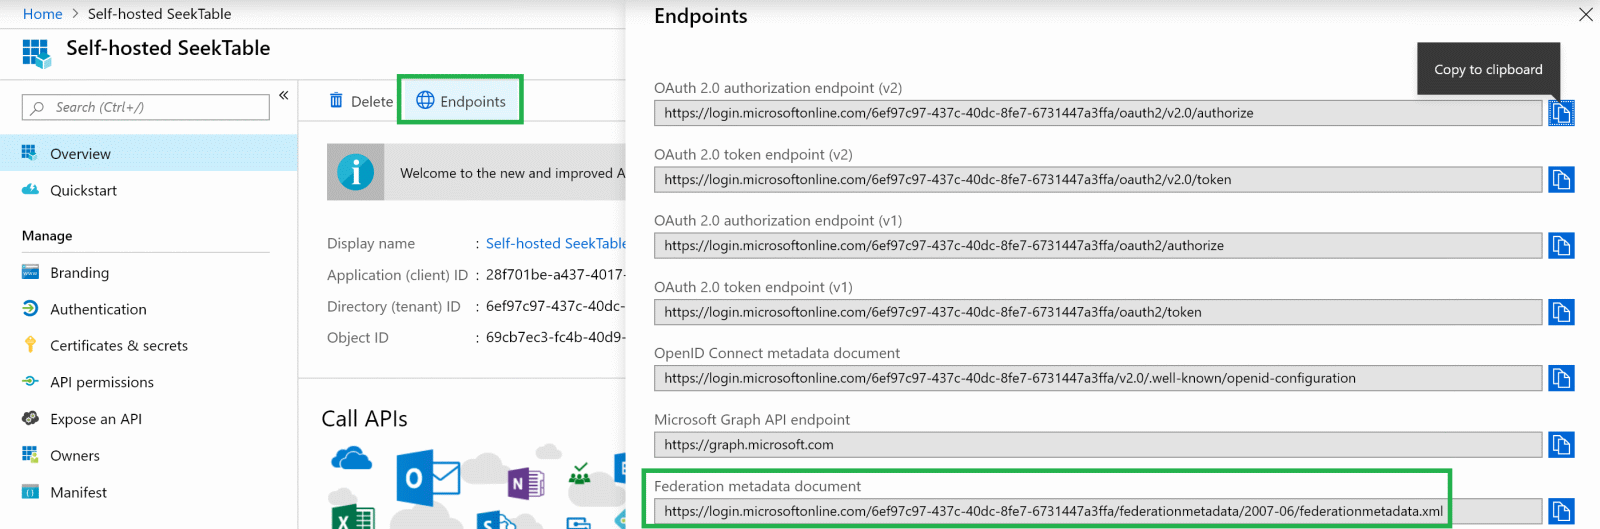This screenshot has height=529, width=1600.
Task: Copy OAuth 2.0 token endpoint (v2) URL
Action: (1561, 180)
